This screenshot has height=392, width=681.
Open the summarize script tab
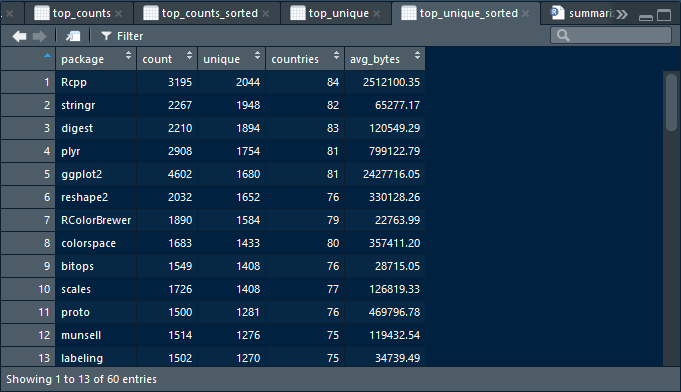tap(582, 13)
